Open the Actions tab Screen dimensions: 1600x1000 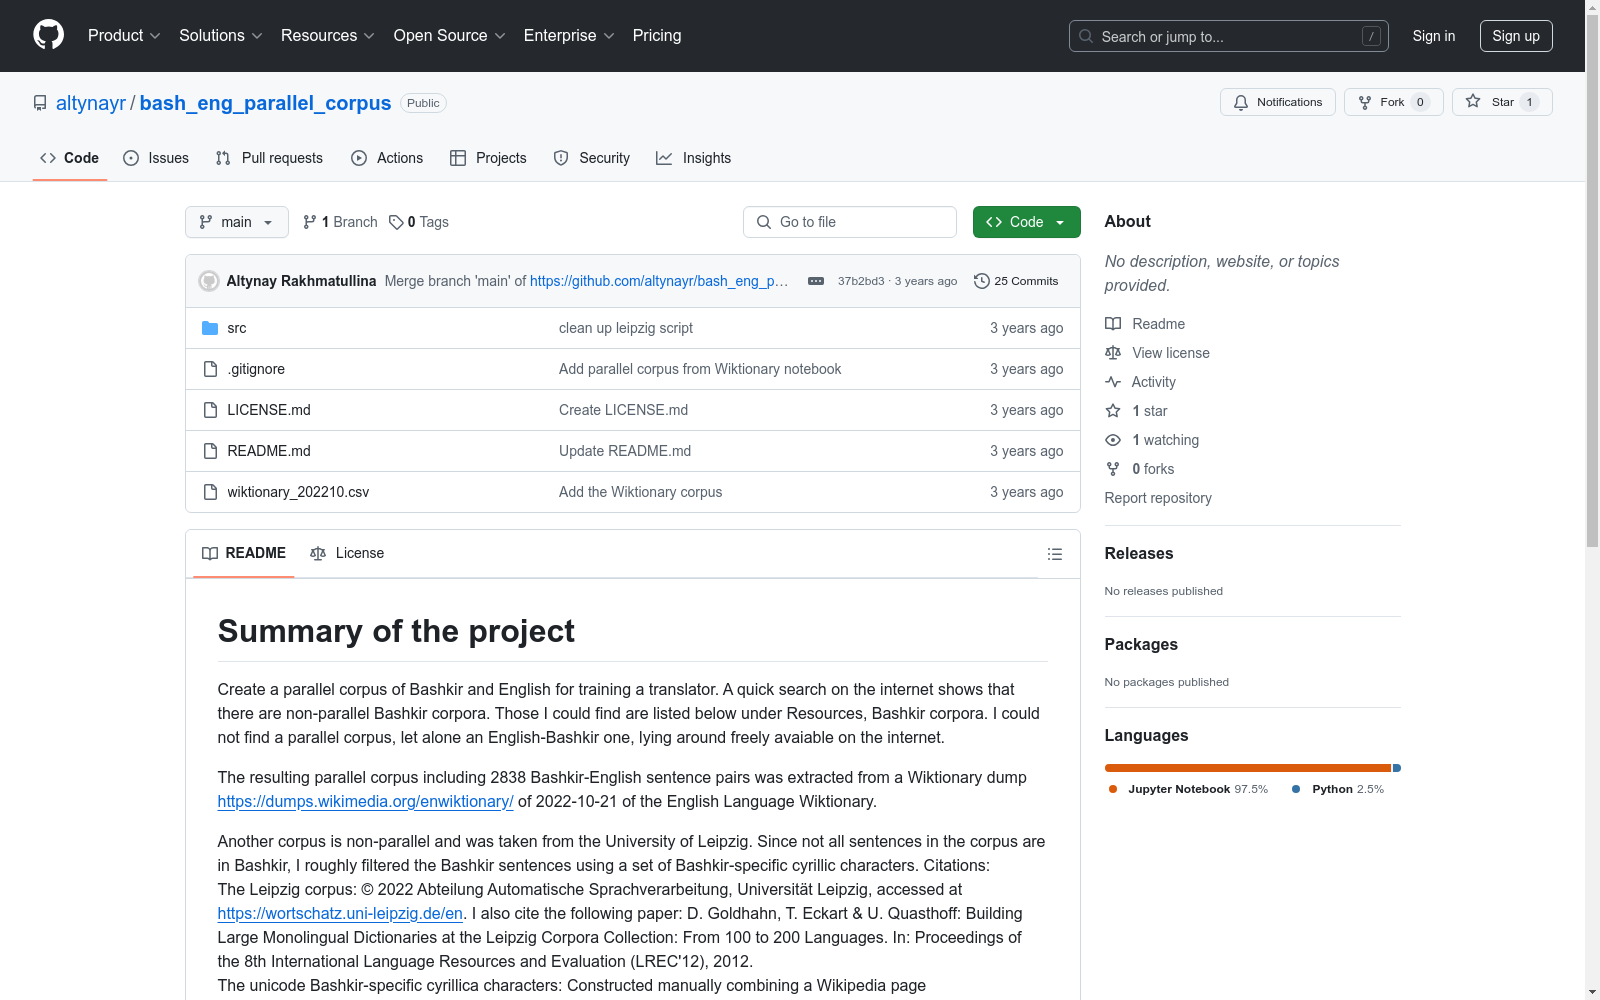point(387,158)
